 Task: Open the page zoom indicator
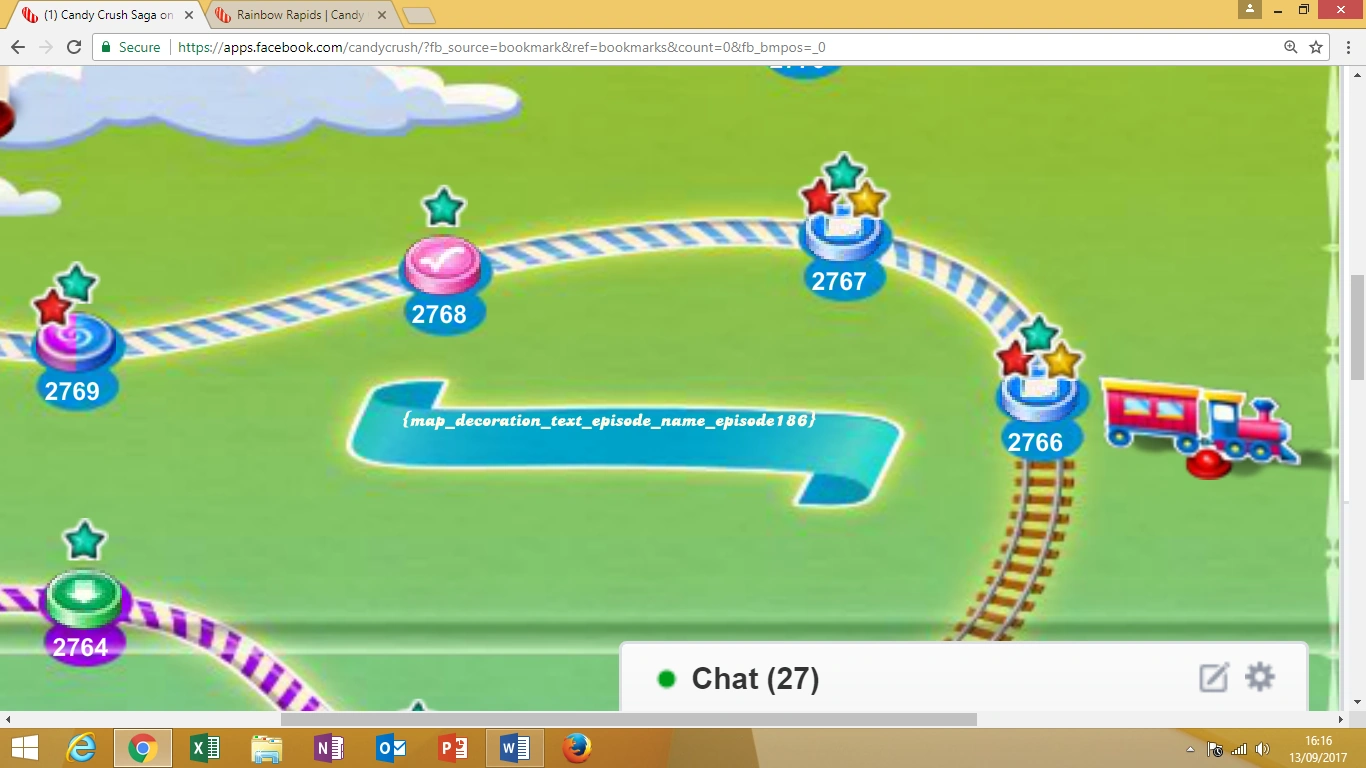[x=1291, y=47]
